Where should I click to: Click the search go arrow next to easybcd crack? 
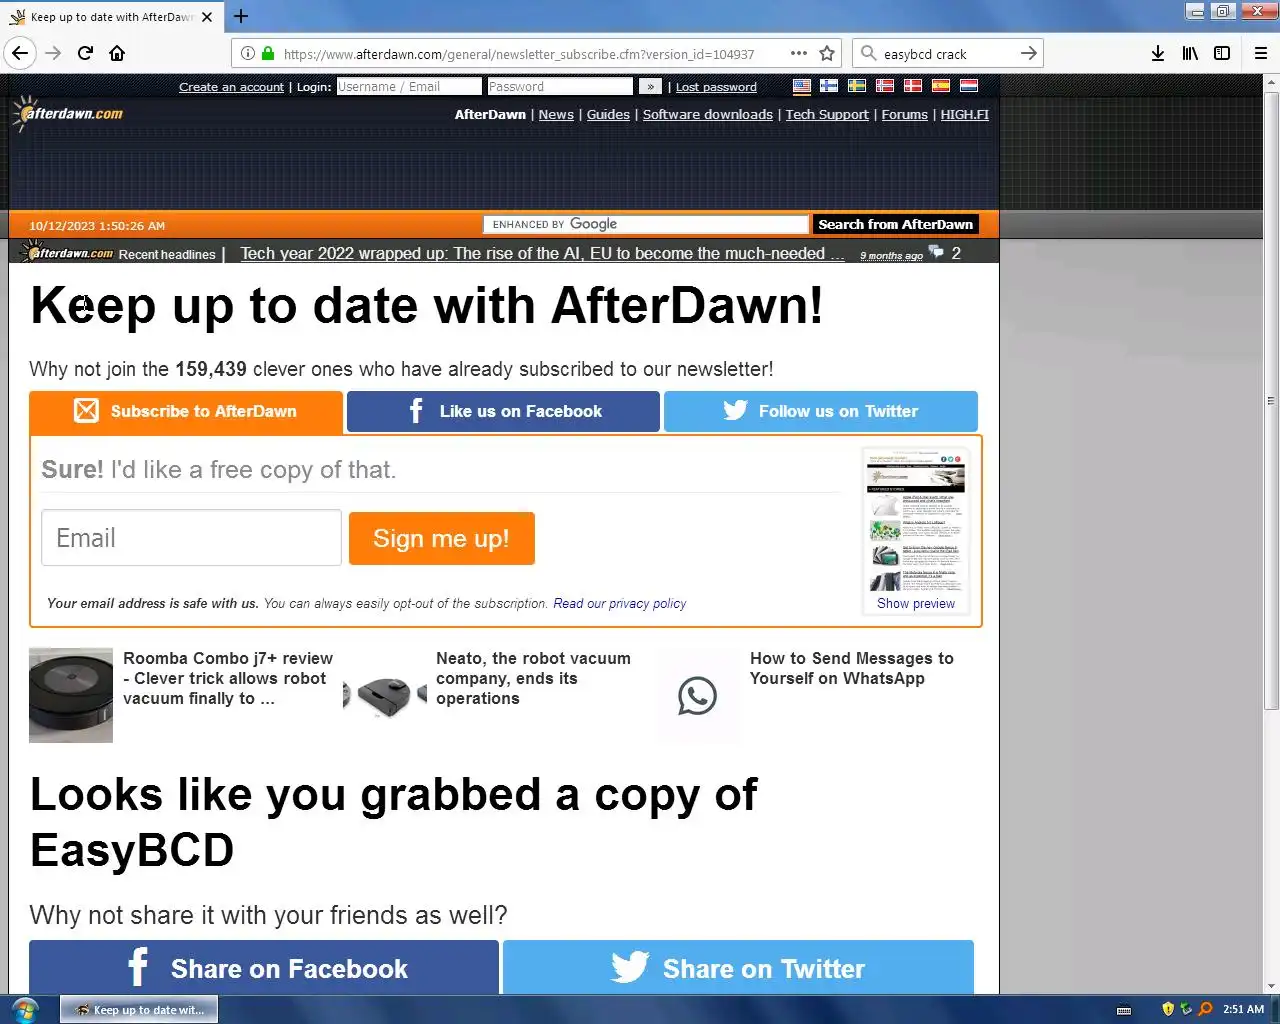1028,53
